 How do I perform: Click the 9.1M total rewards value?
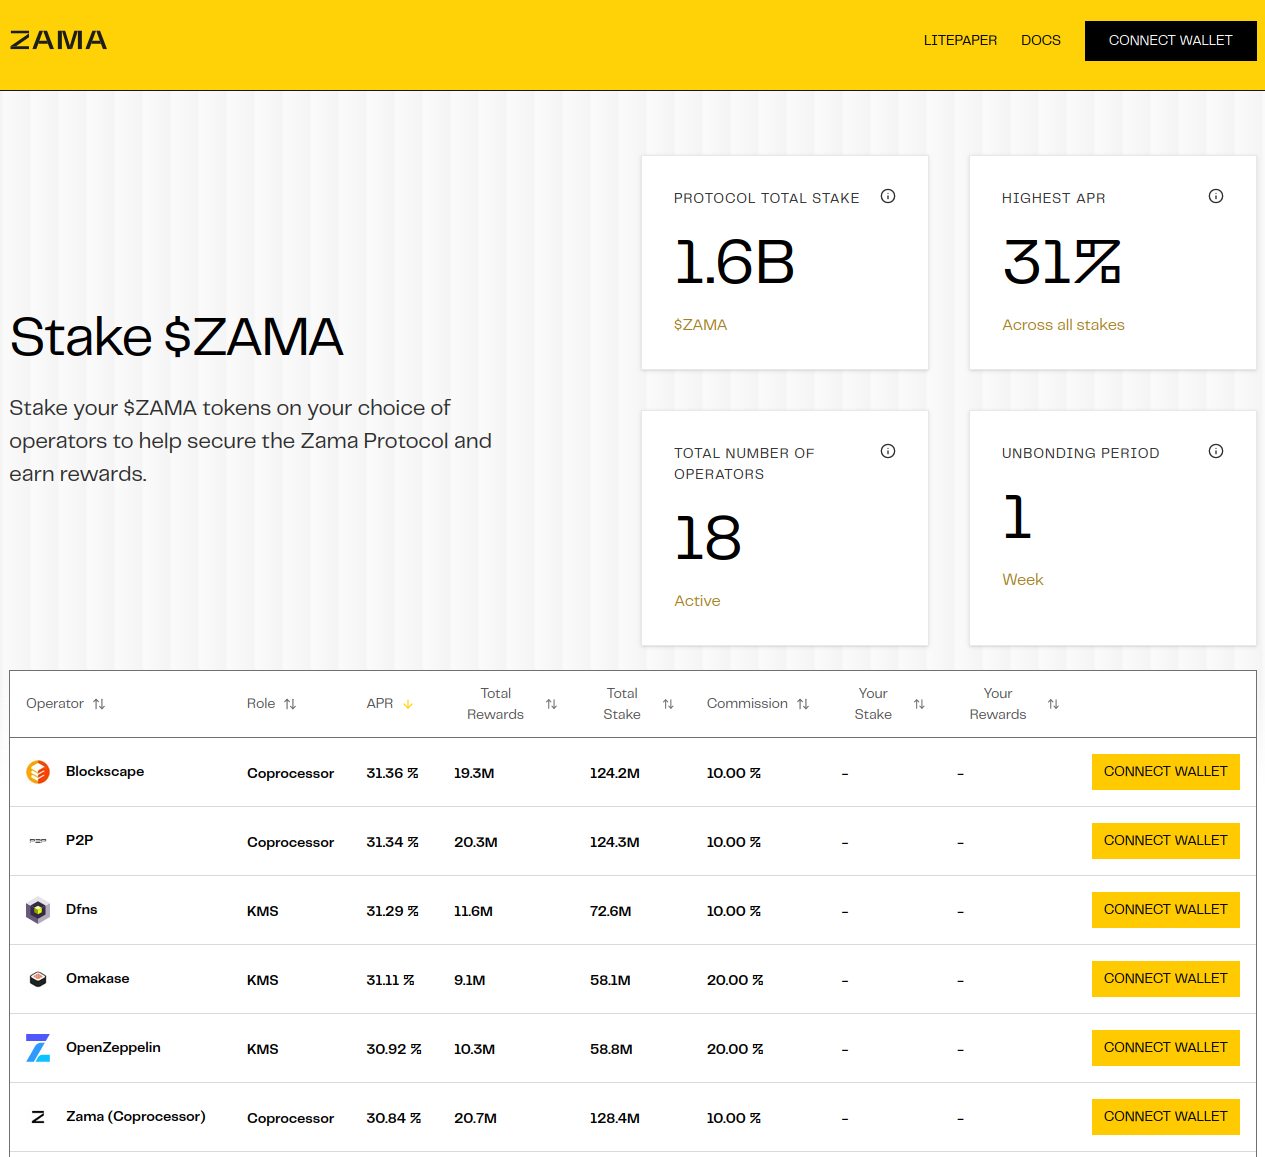pyautogui.click(x=470, y=980)
